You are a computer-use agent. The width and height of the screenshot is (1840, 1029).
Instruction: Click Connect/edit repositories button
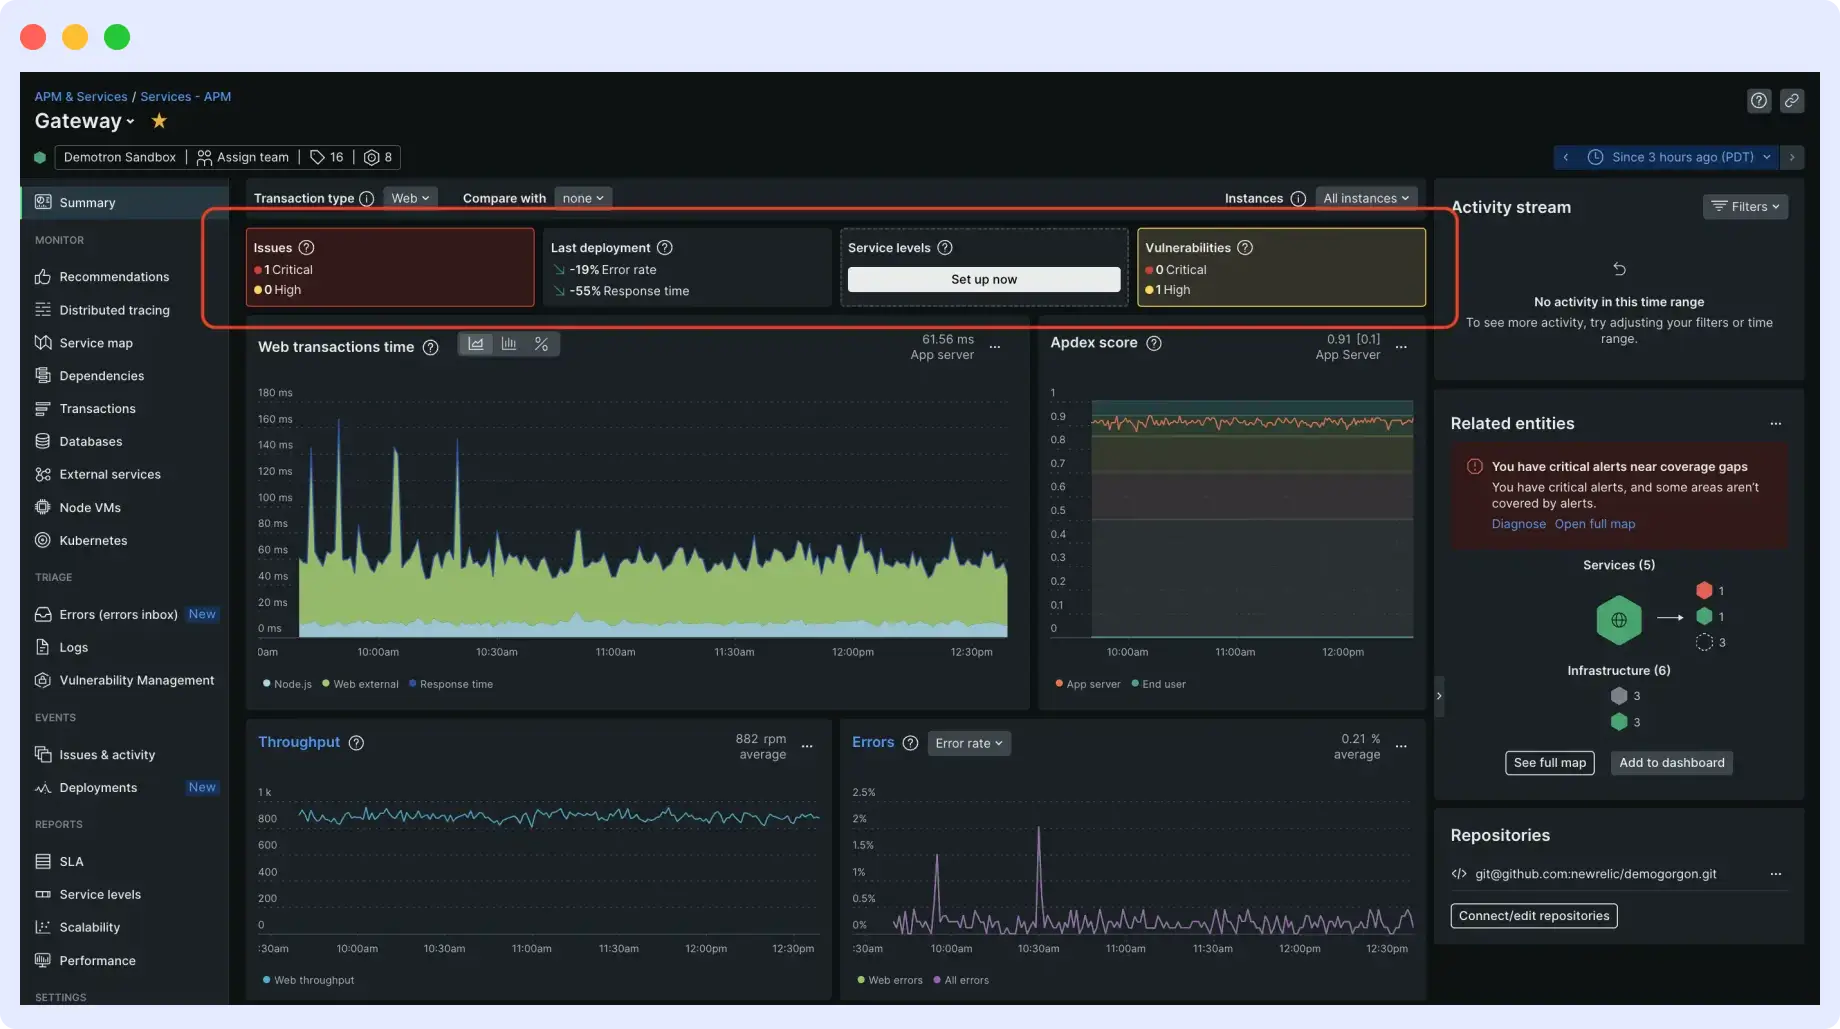coord(1533,915)
